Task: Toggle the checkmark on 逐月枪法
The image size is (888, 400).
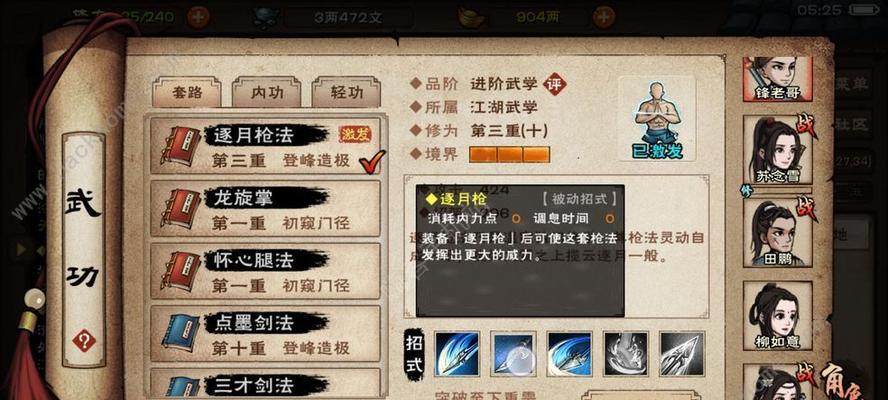Action: 372,161
